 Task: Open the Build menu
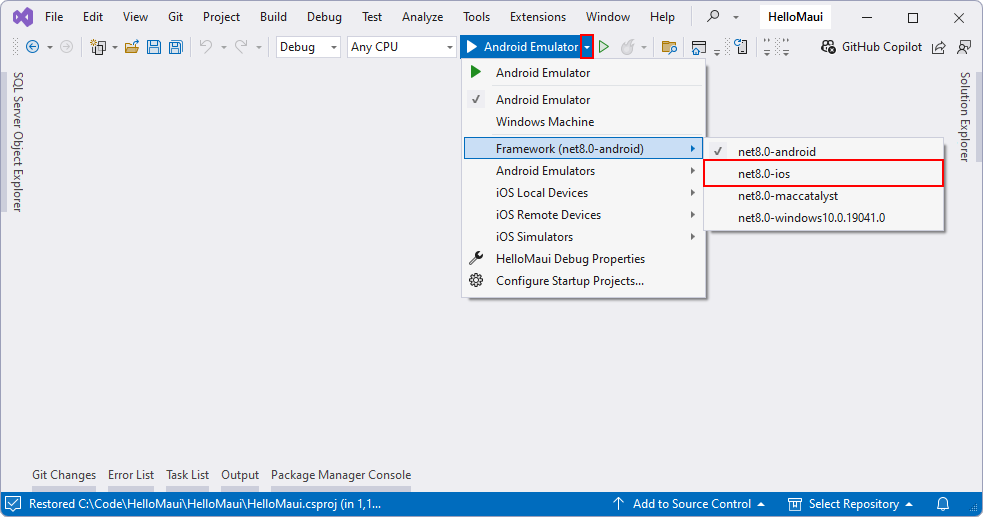273,17
